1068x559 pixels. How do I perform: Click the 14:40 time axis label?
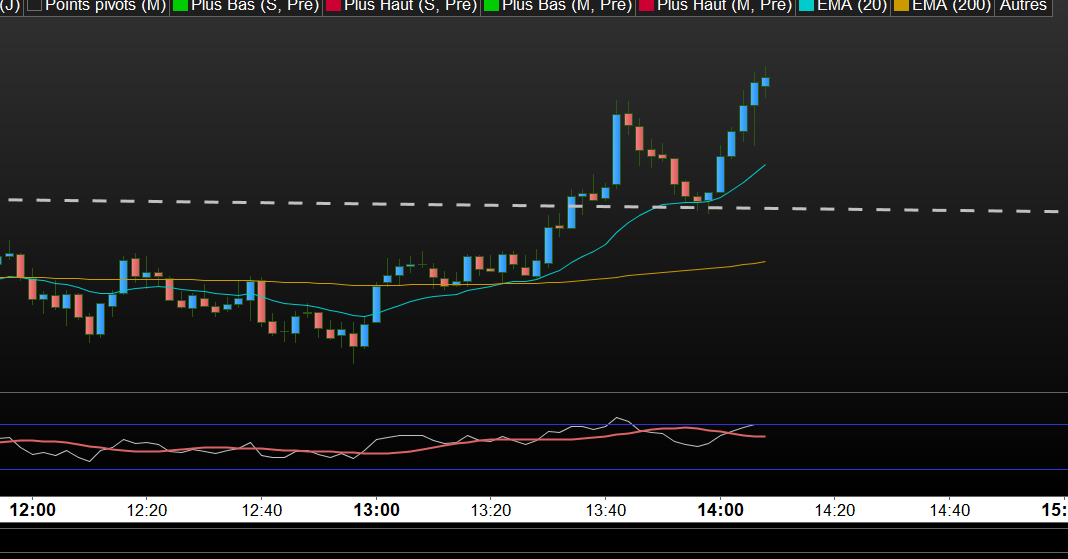[950, 510]
